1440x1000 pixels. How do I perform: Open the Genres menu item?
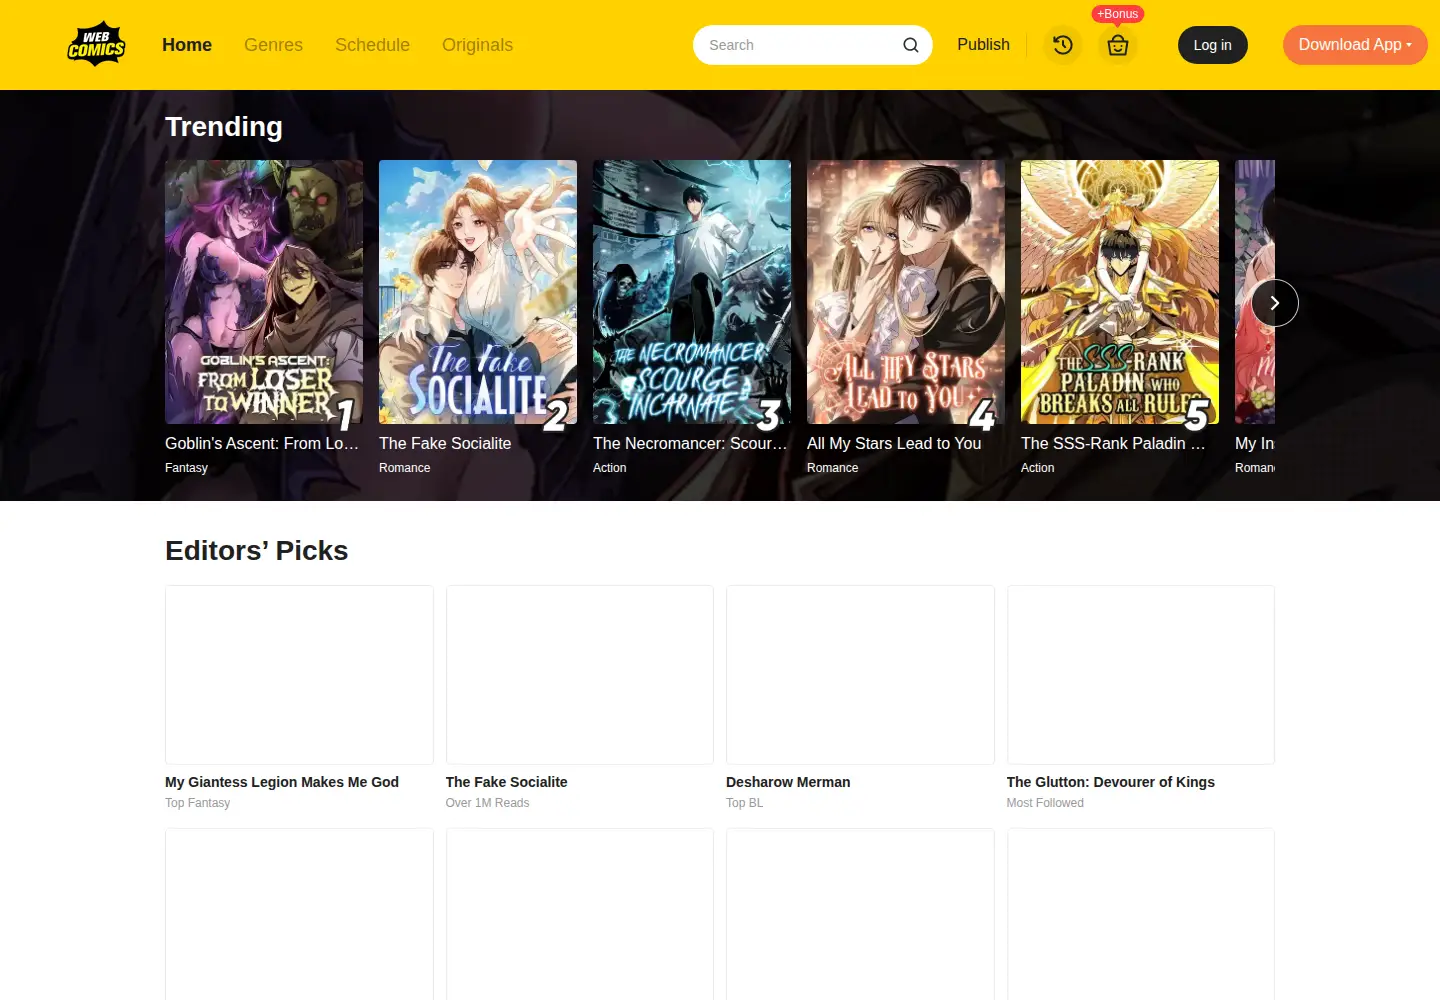tap(273, 45)
